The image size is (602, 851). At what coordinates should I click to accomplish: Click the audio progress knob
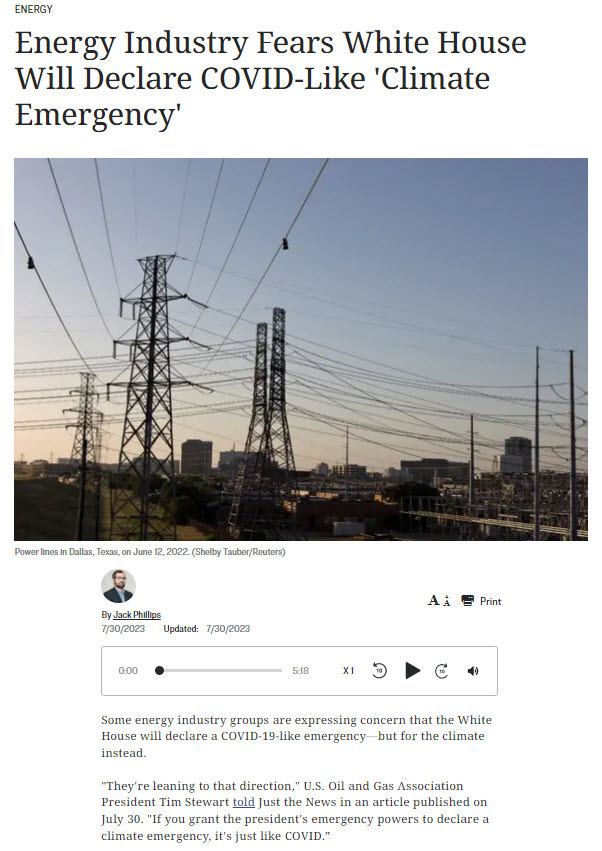[159, 671]
